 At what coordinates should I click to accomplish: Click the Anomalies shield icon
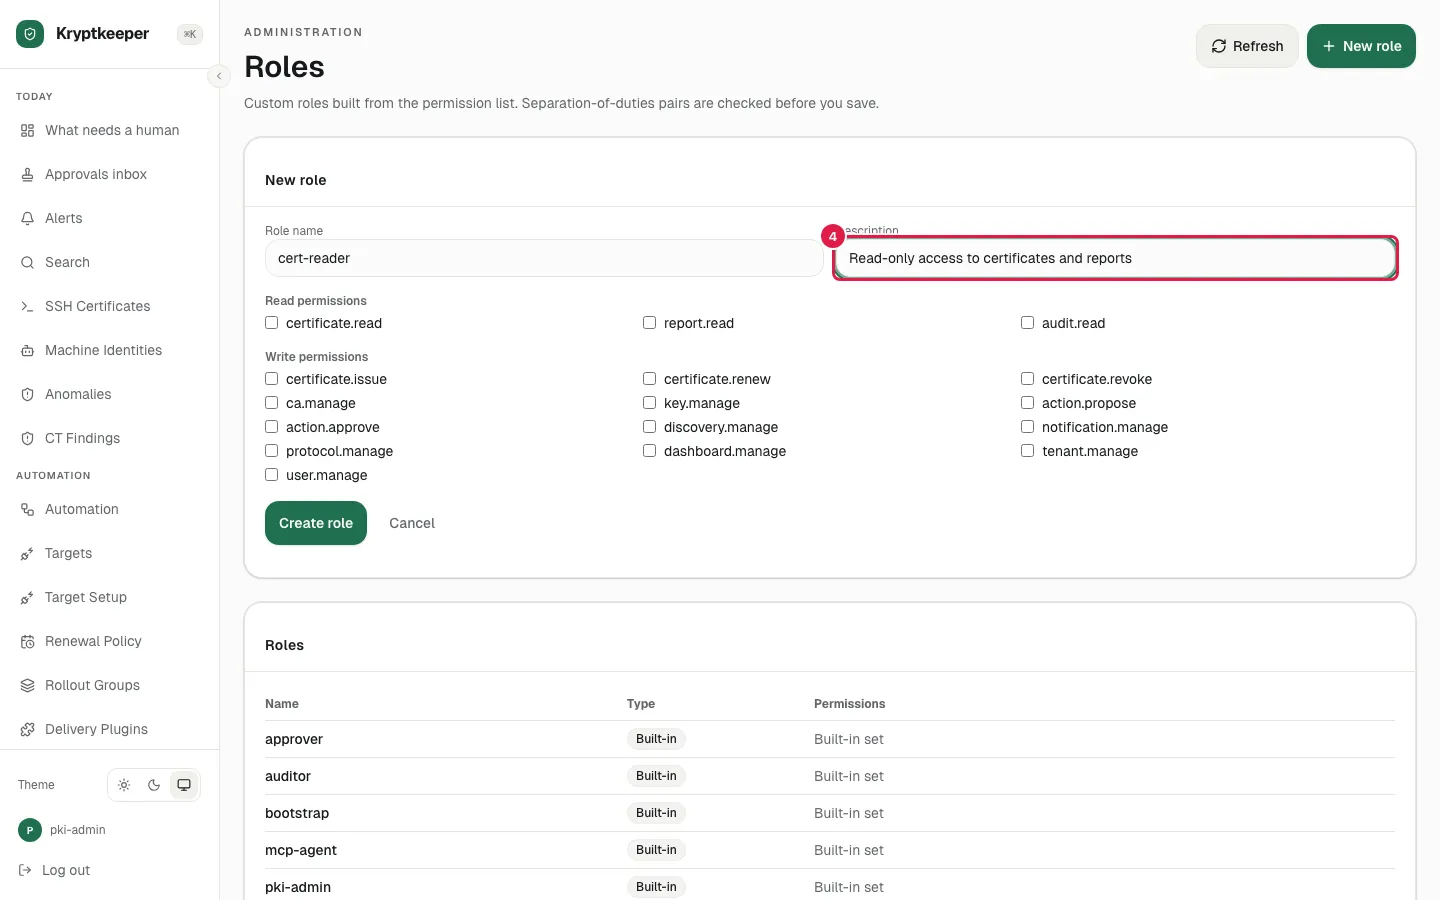27,394
